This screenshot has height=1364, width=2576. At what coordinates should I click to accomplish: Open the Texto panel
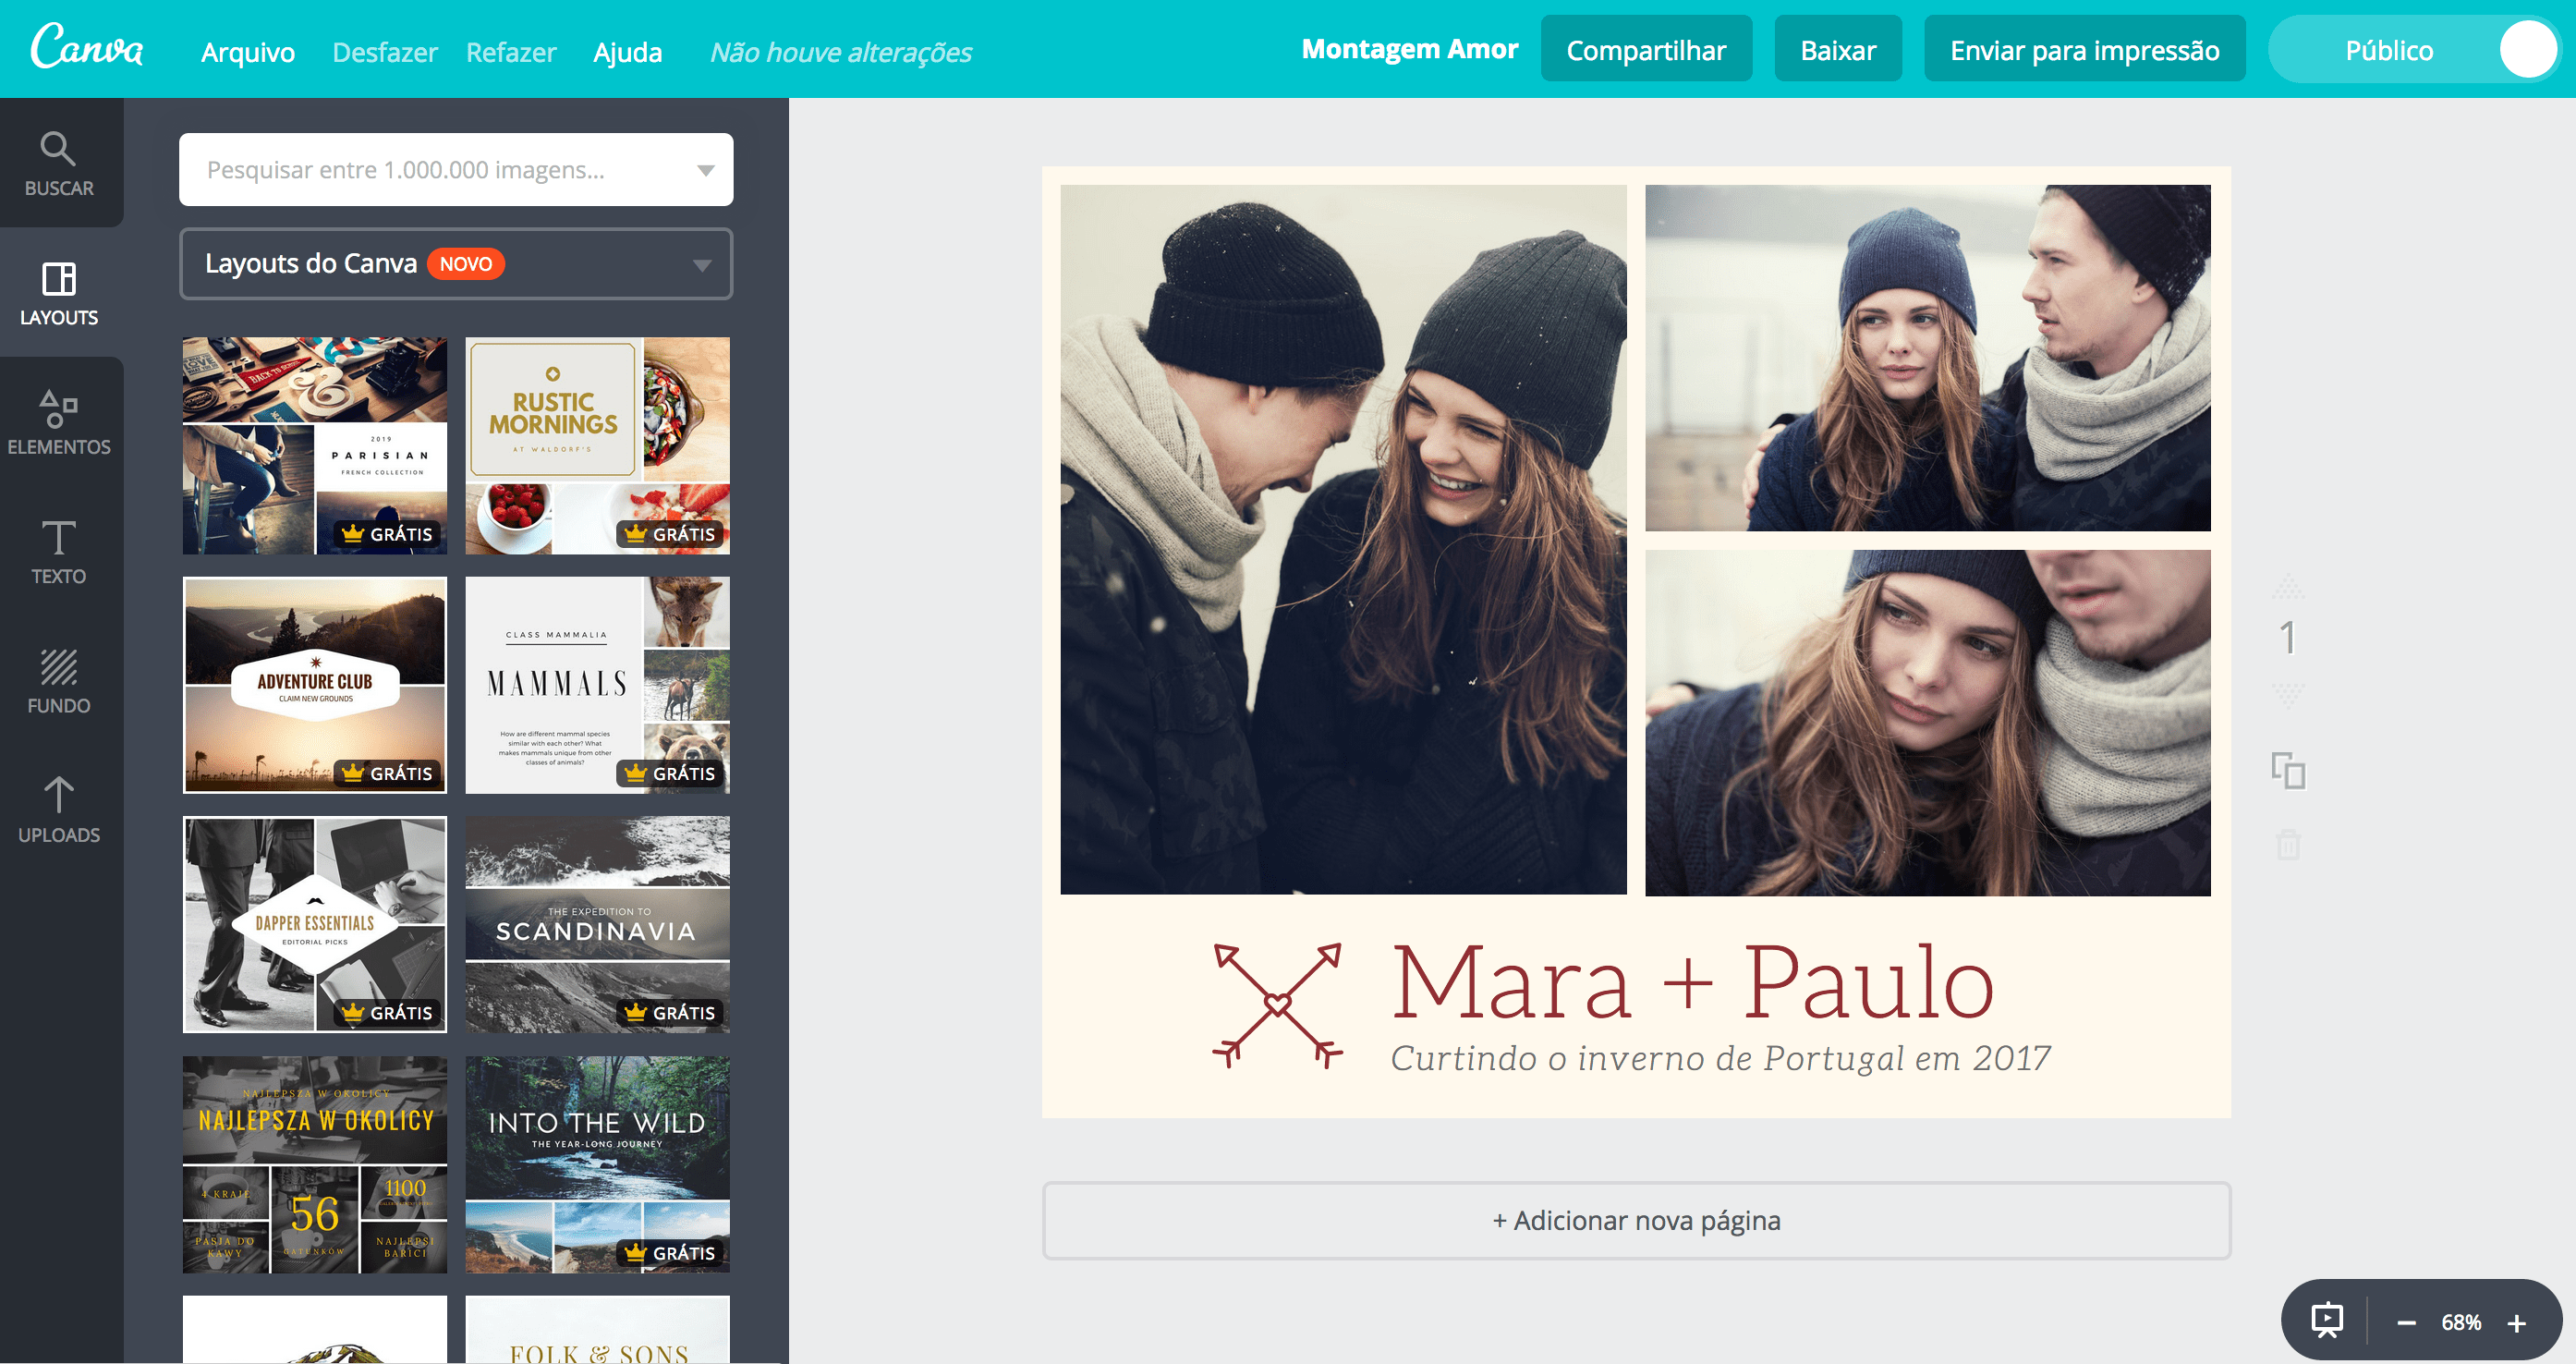[x=59, y=551]
